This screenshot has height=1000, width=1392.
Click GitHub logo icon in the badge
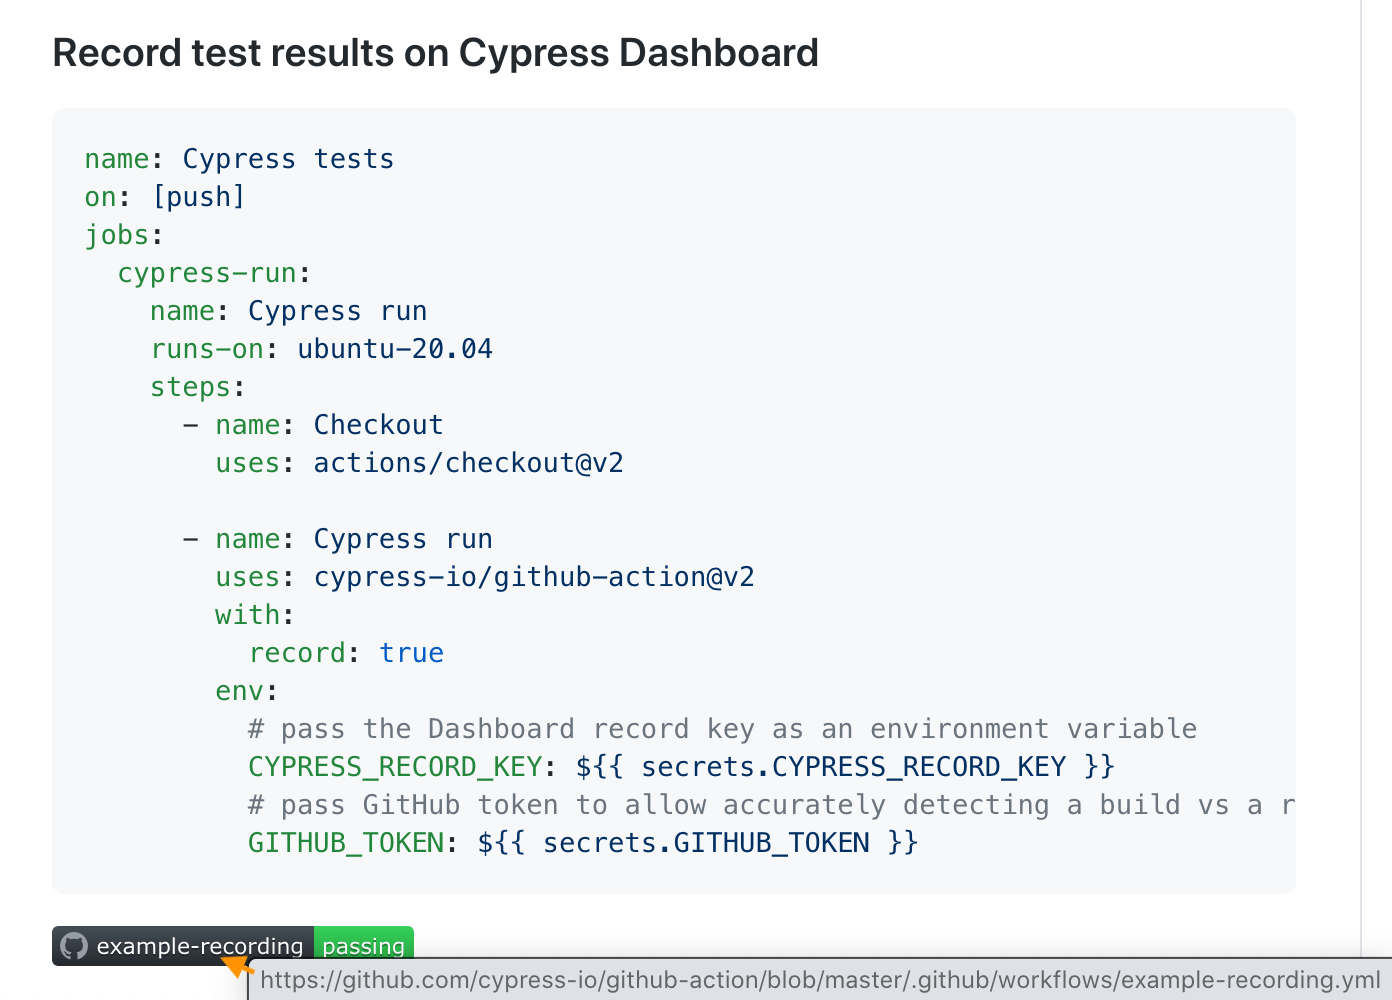(x=74, y=946)
